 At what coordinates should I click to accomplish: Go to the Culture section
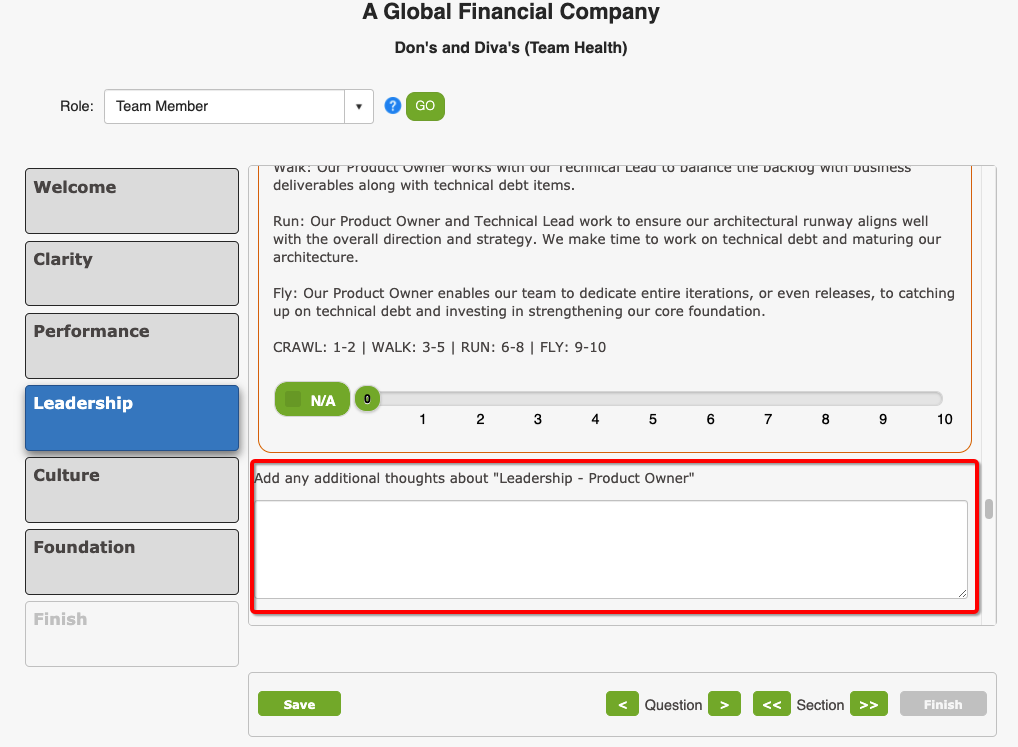click(132, 489)
